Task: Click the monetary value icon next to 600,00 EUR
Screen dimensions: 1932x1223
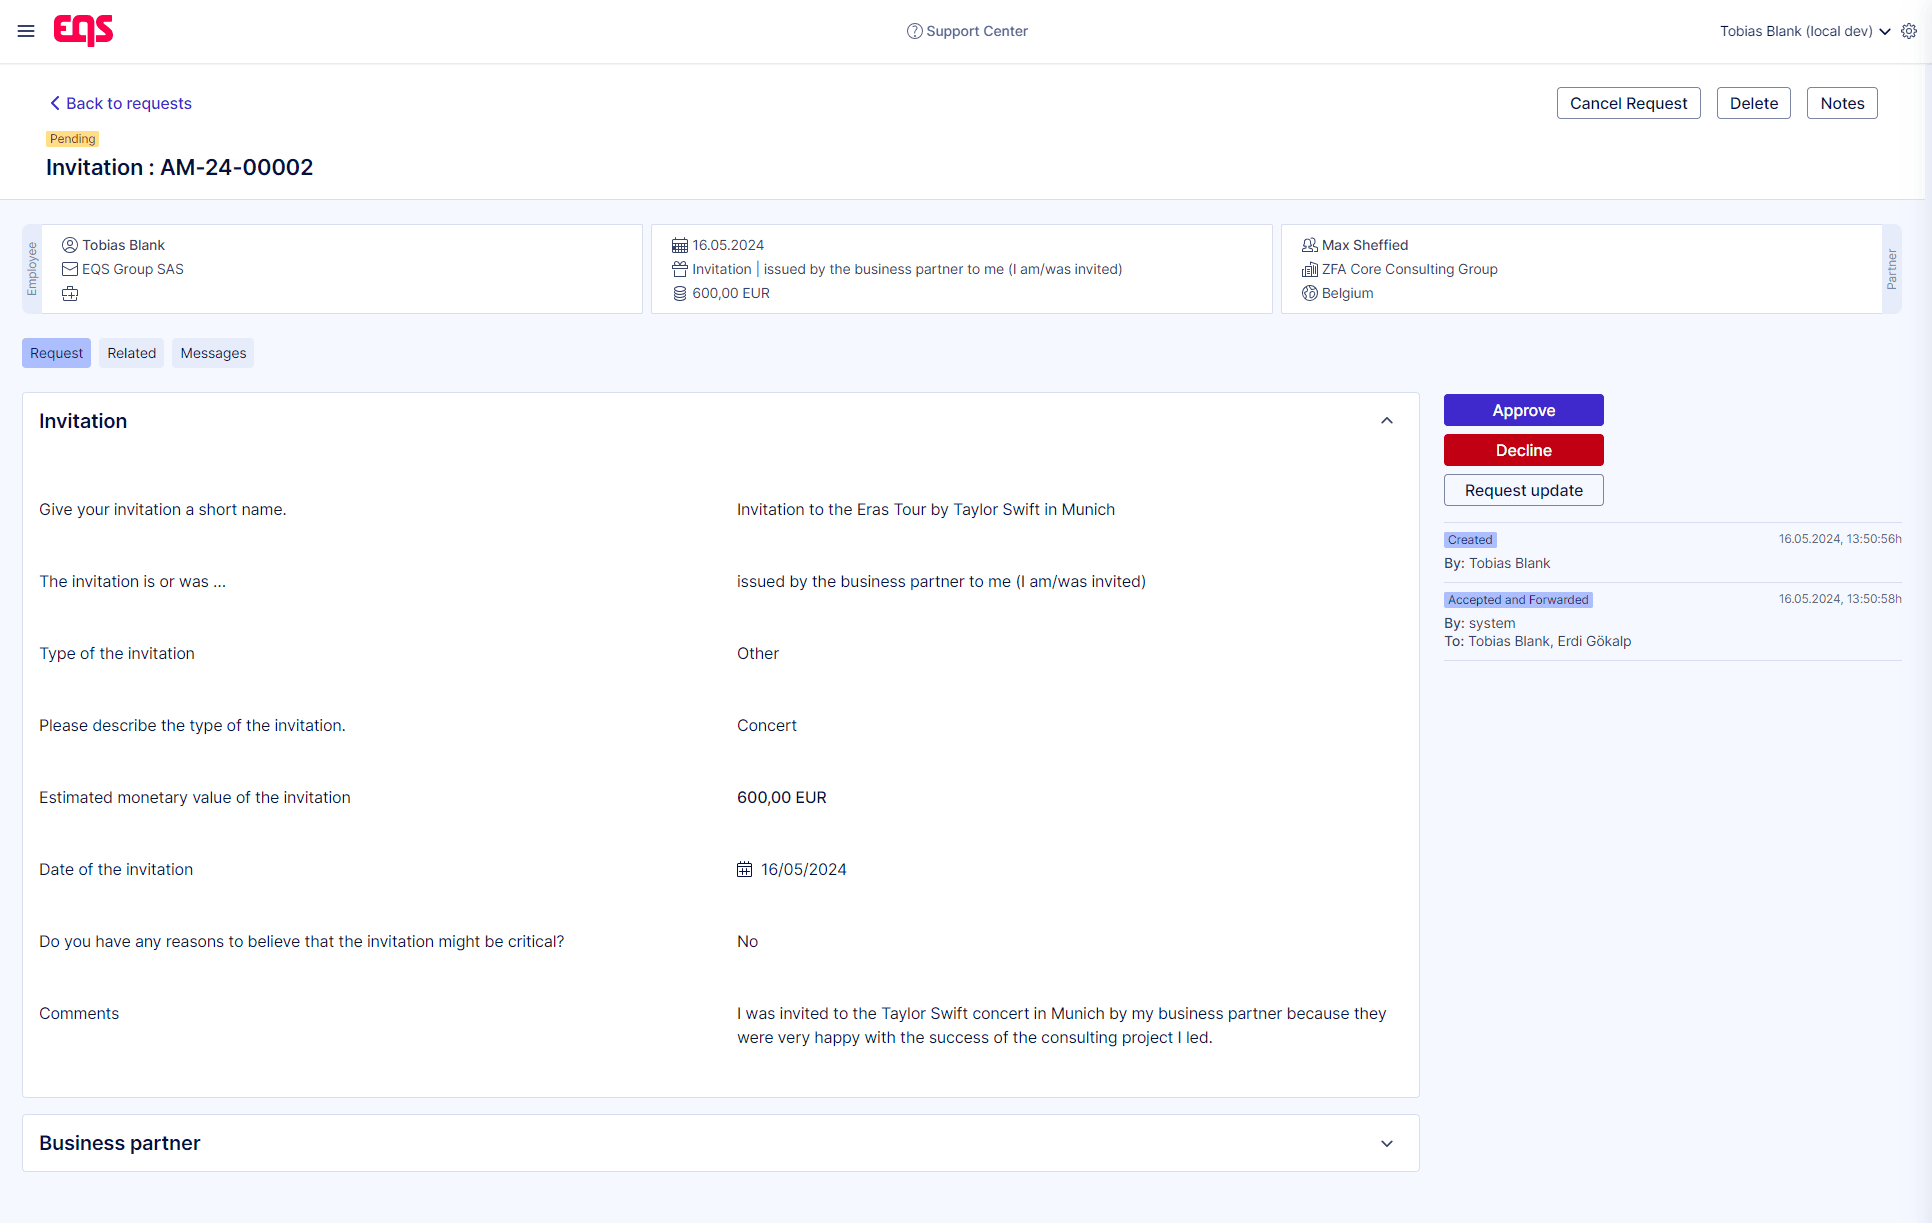Action: point(677,293)
